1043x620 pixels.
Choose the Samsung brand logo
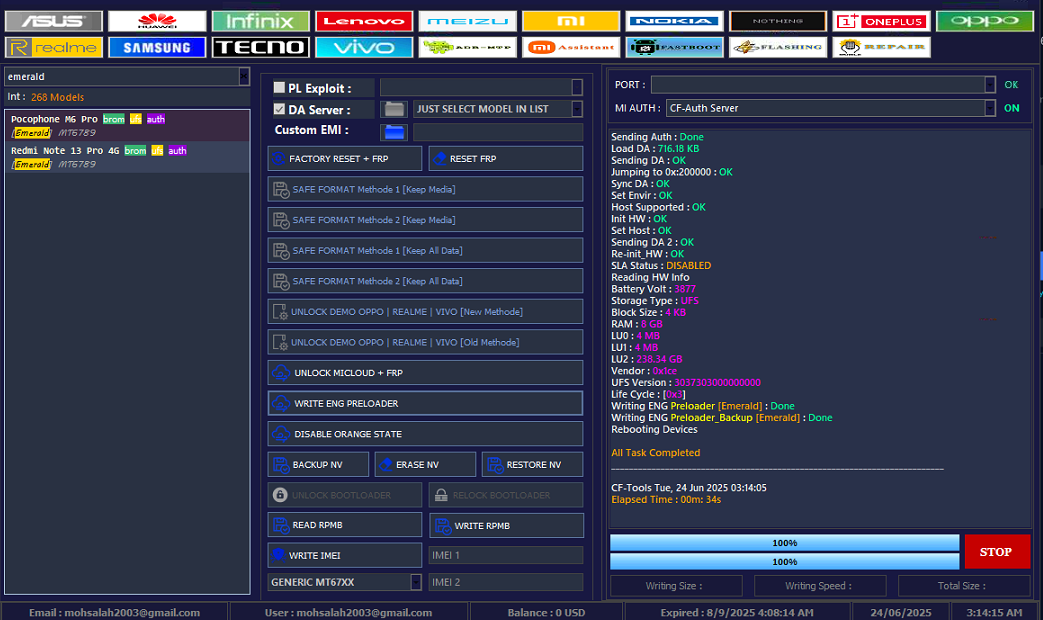pyautogui.click(x=157, y=47)
